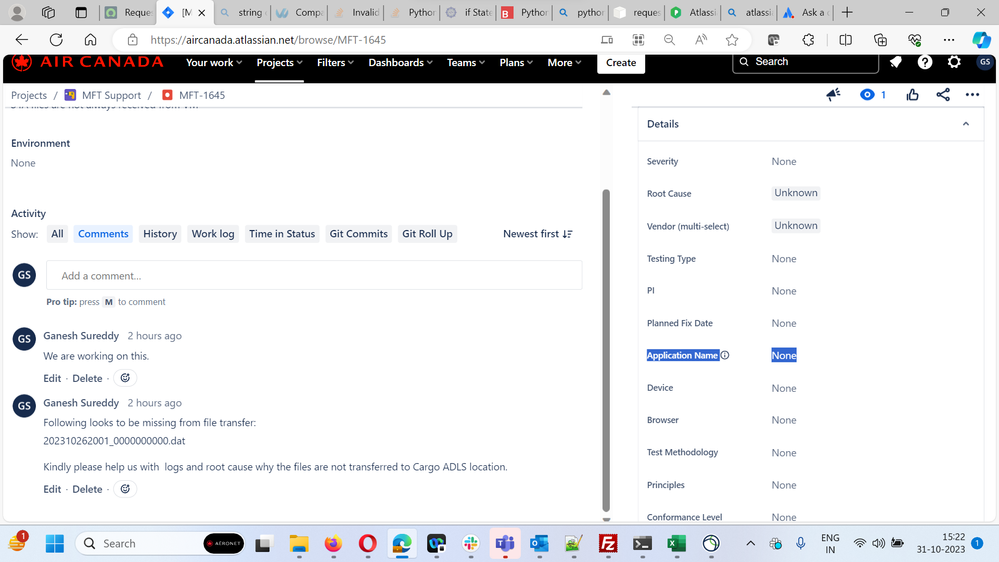Show All activity
999x562 pixels.
pyautogui.click(x=57, y=234)
